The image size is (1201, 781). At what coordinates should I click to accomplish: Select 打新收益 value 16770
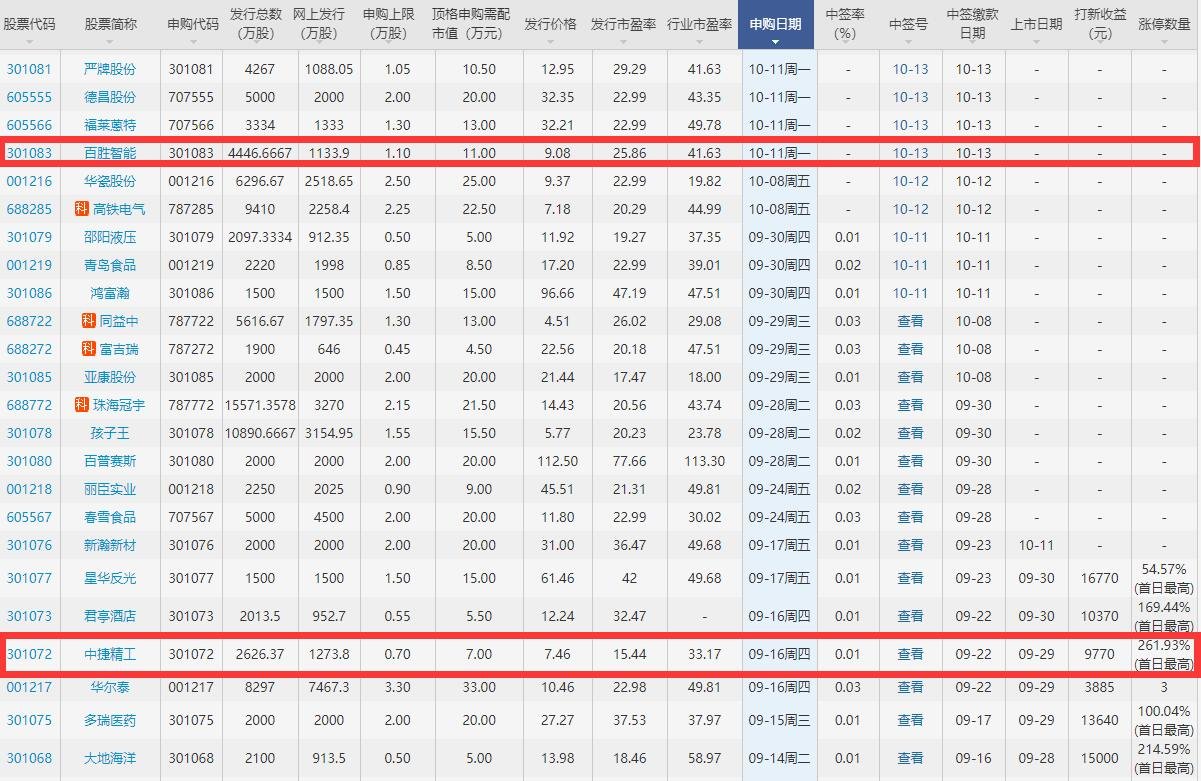[1100, 578]
